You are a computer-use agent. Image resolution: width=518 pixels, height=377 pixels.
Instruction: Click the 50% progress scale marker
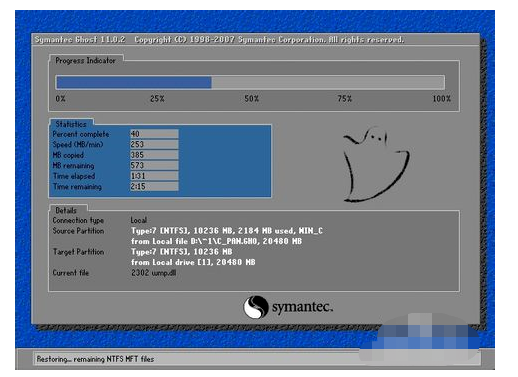point(252,99)
